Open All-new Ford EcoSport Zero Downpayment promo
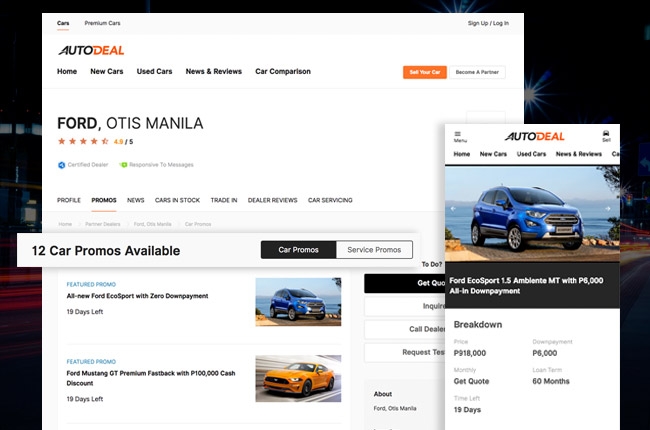 tap(137, 296)
